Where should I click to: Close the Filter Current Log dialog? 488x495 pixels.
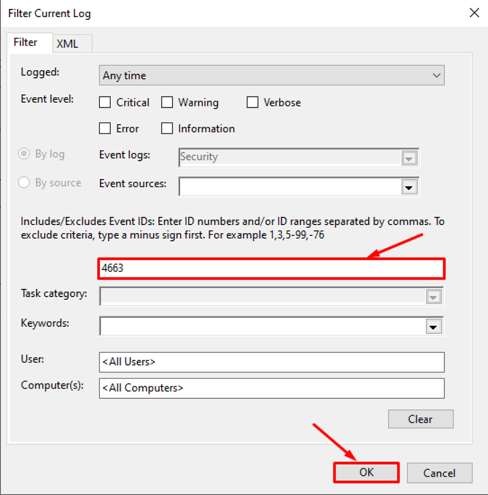474,13
